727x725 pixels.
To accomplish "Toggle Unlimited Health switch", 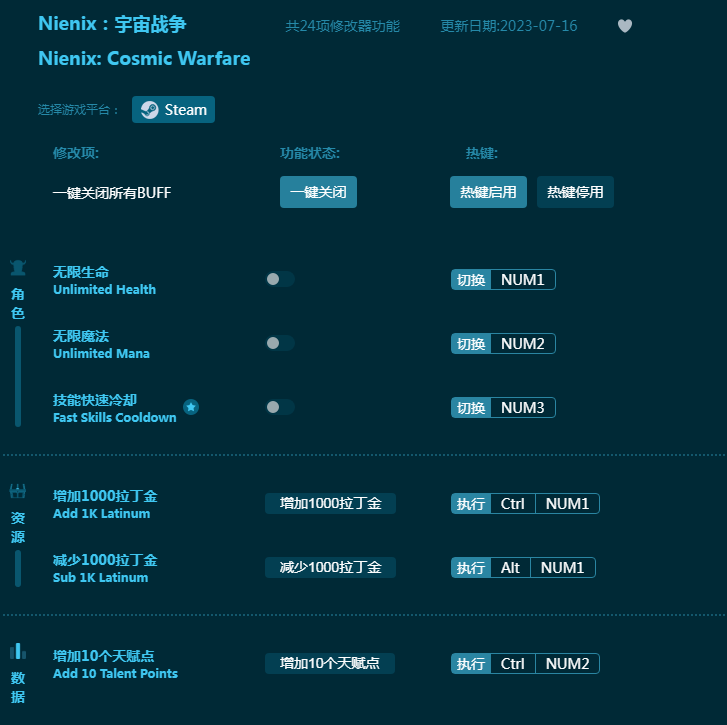I will pos(280,279).
